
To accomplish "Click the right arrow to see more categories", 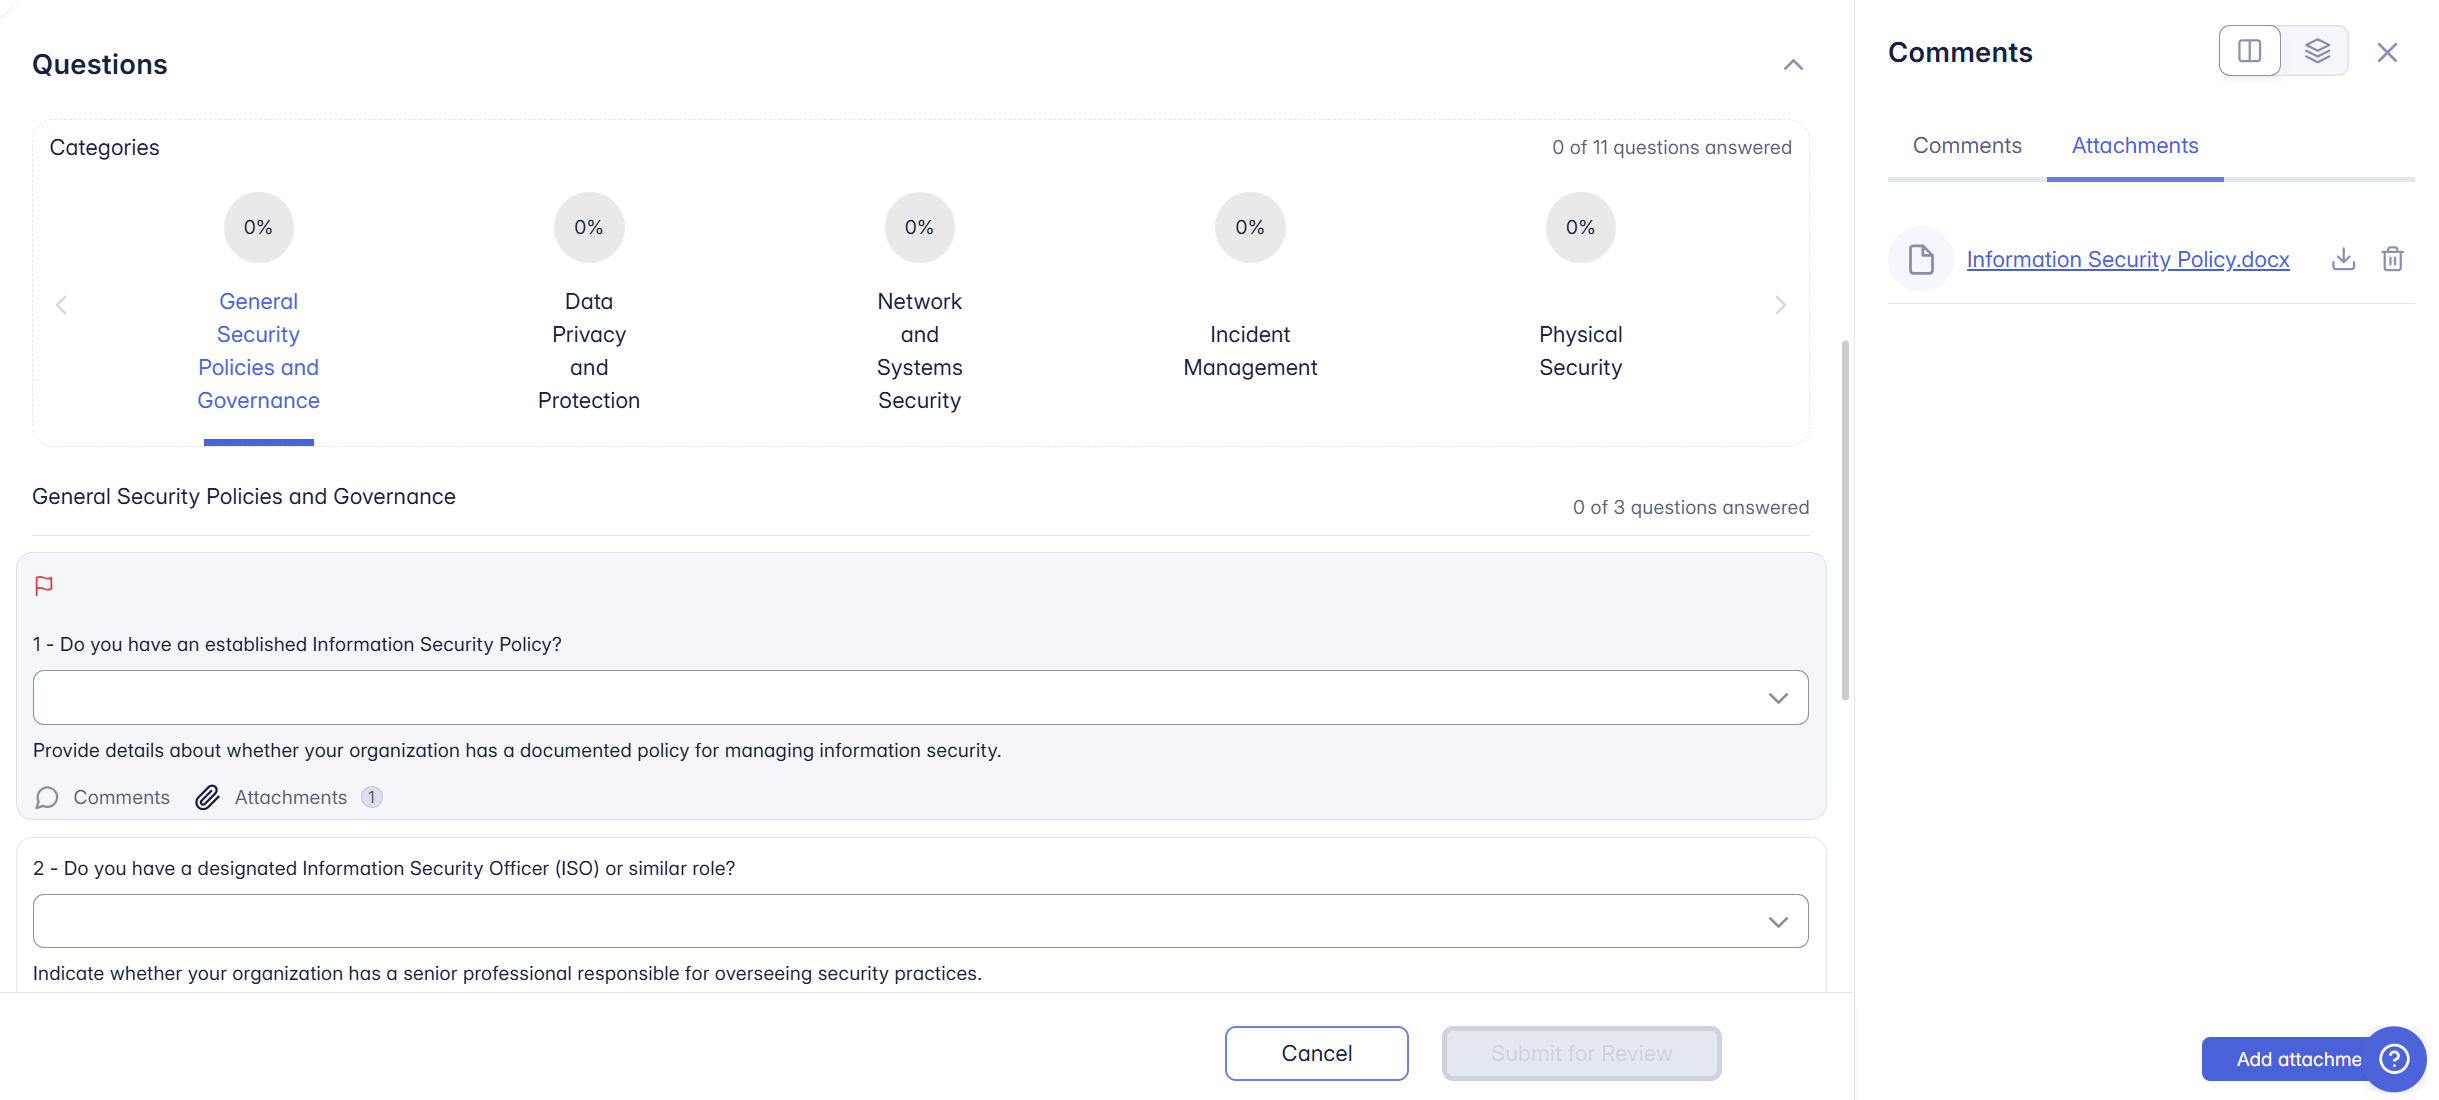I will pos(1779,304).
